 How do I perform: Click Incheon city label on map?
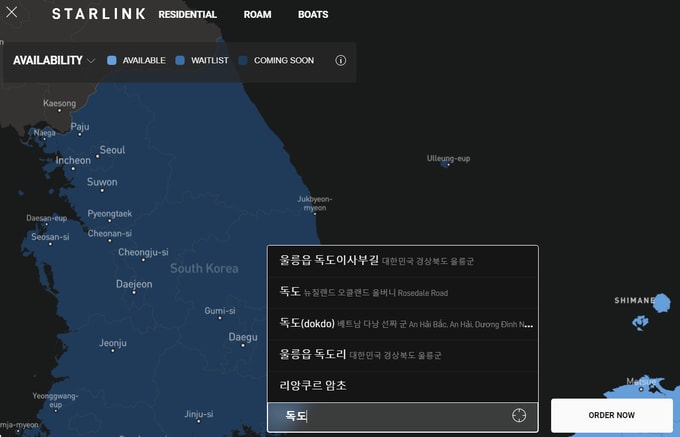click(73, 160)
